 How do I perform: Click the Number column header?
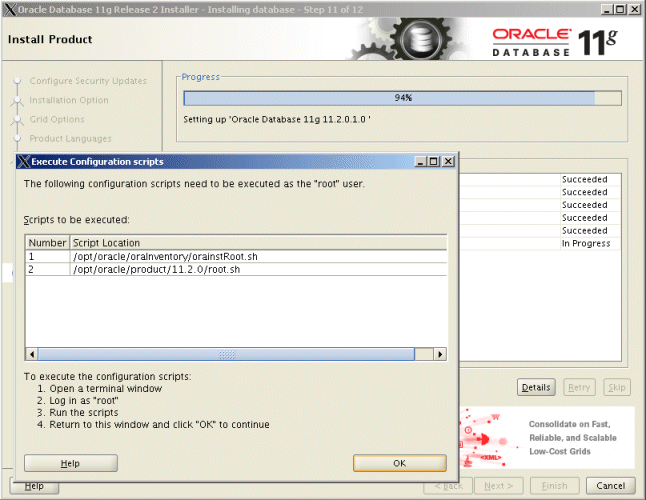(x=48, y=243)
